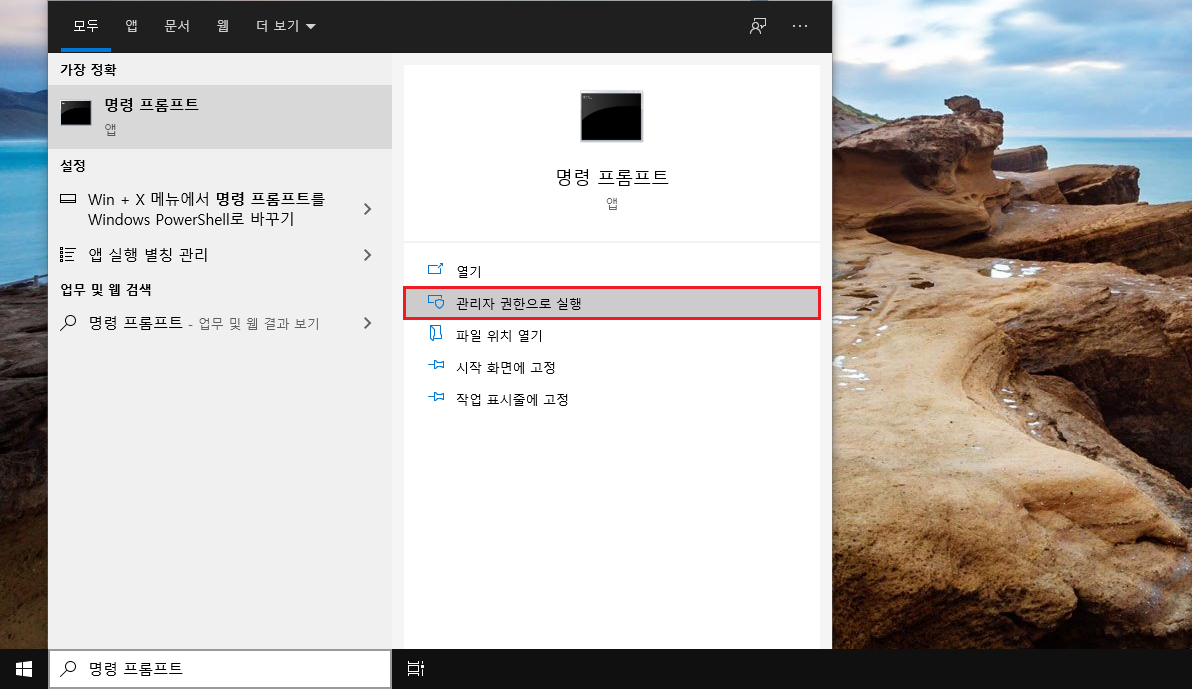The width and height of the screenshot is (1192, 689).
Task: Open the Win + X 메뉴 PowerShell setting
Action: click(x=220, y=209)
